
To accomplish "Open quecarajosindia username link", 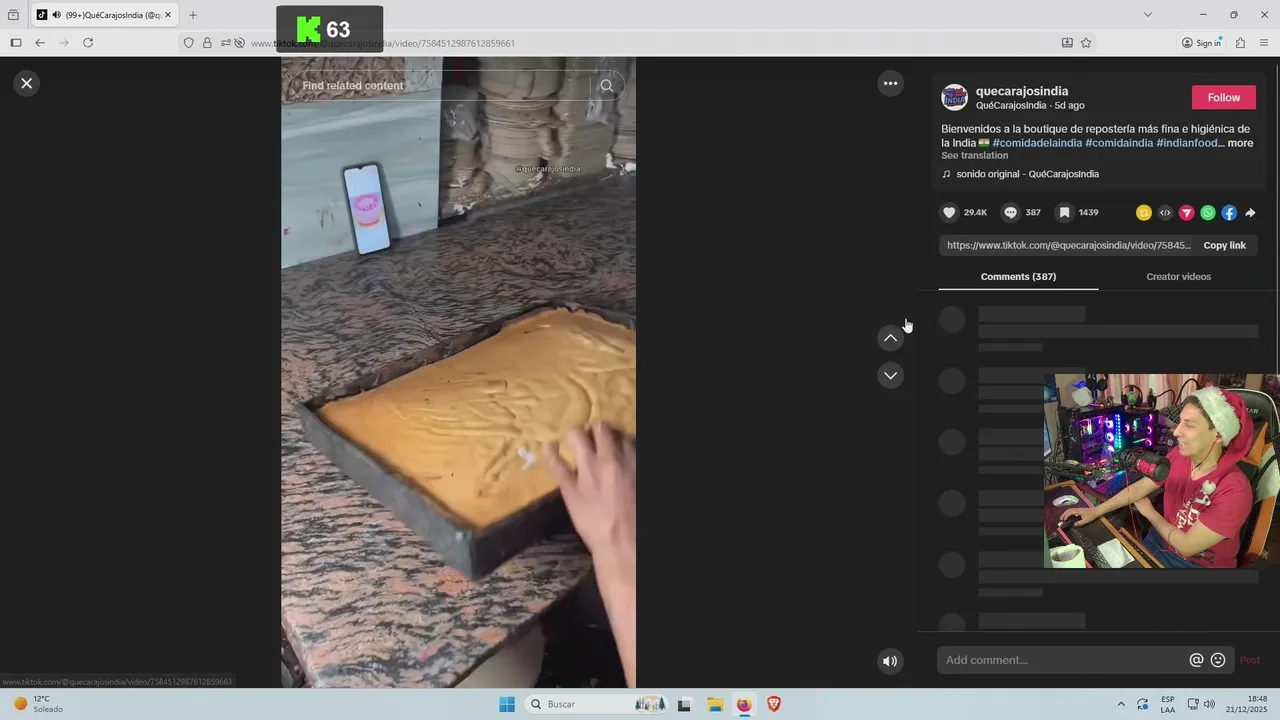I will coord(1022,91).
